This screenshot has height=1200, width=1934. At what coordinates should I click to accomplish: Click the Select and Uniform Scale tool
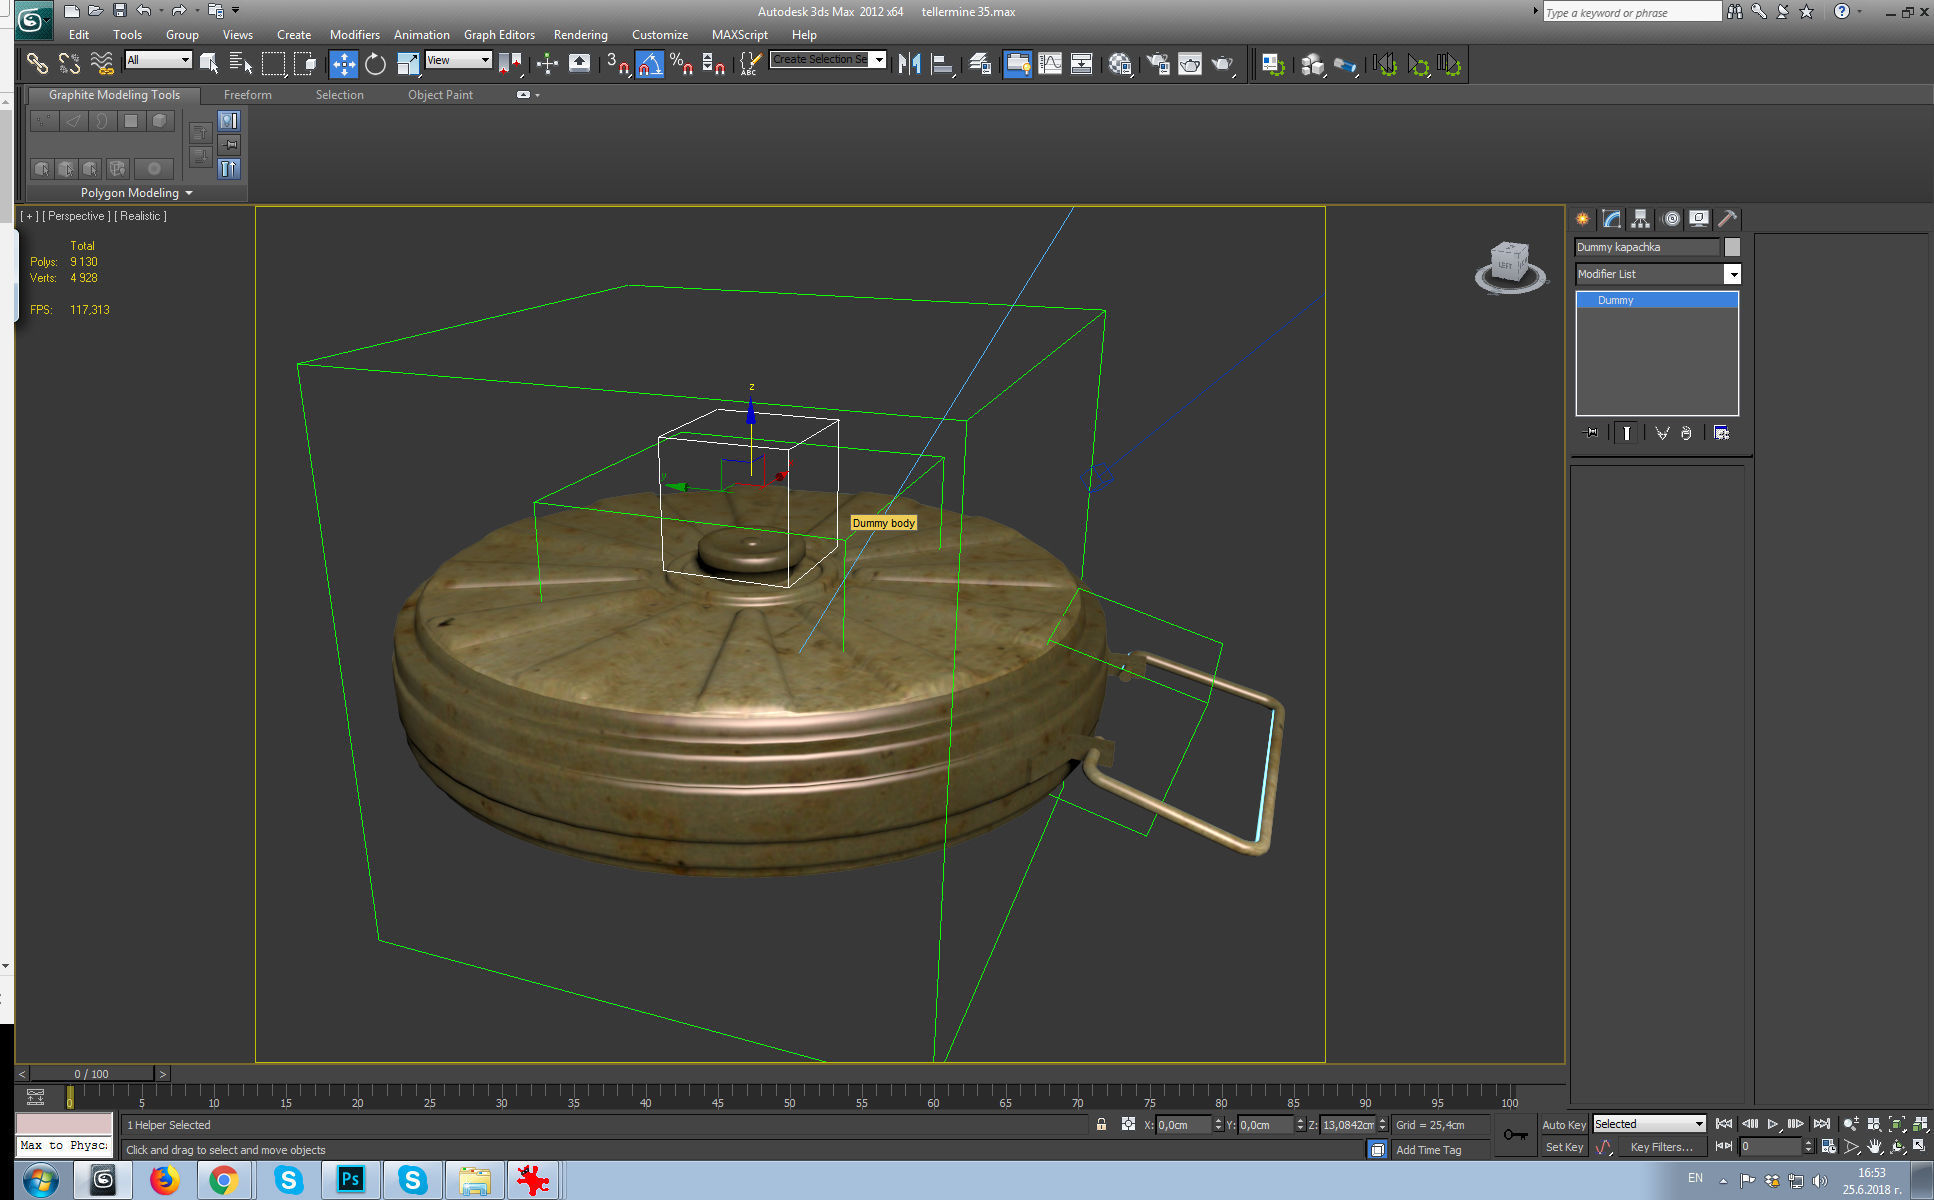coord(408,65)
